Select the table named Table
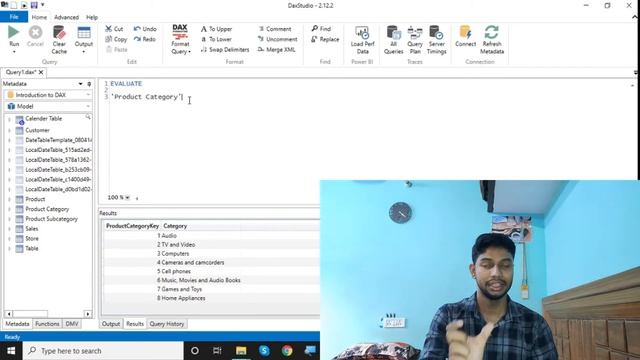Screen dimensions: 640x360 coord(31,248)
